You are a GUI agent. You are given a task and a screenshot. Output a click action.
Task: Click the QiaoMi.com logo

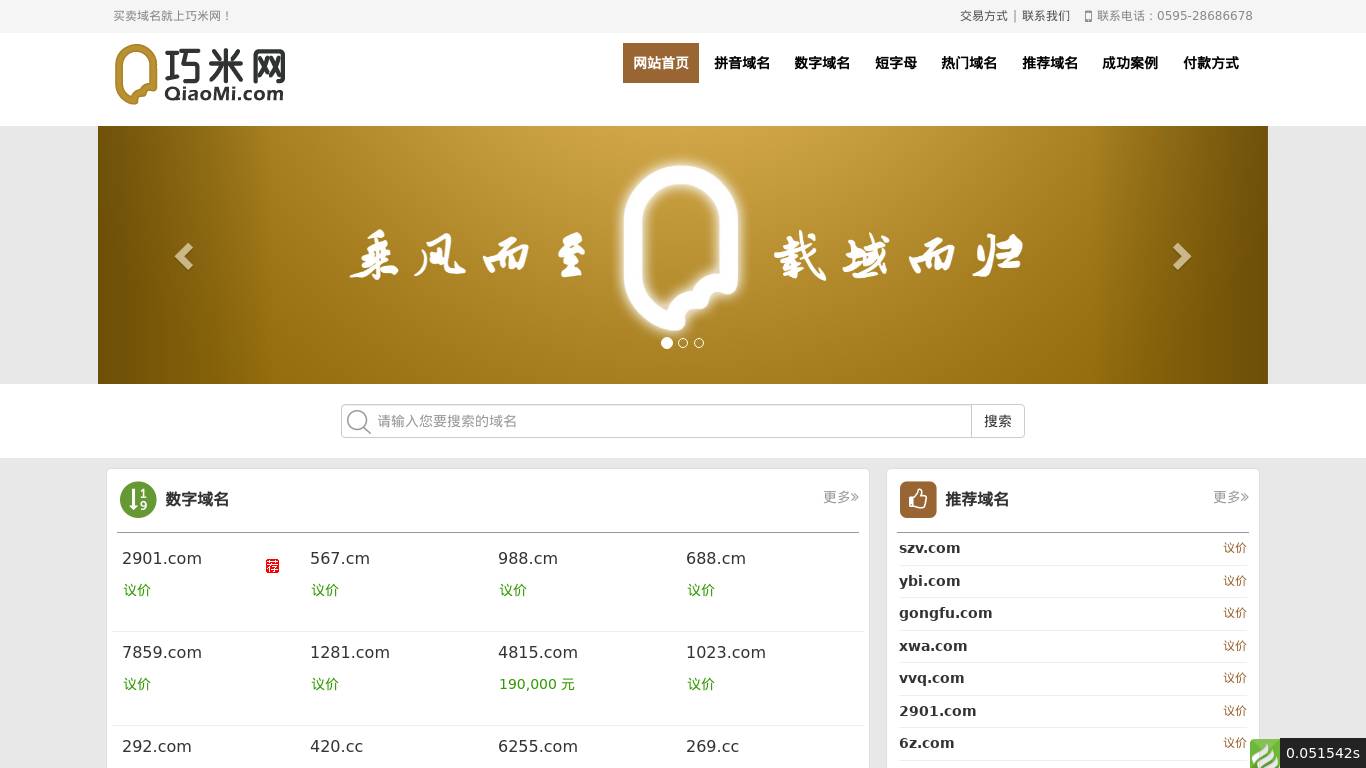(x=200, y=74)
